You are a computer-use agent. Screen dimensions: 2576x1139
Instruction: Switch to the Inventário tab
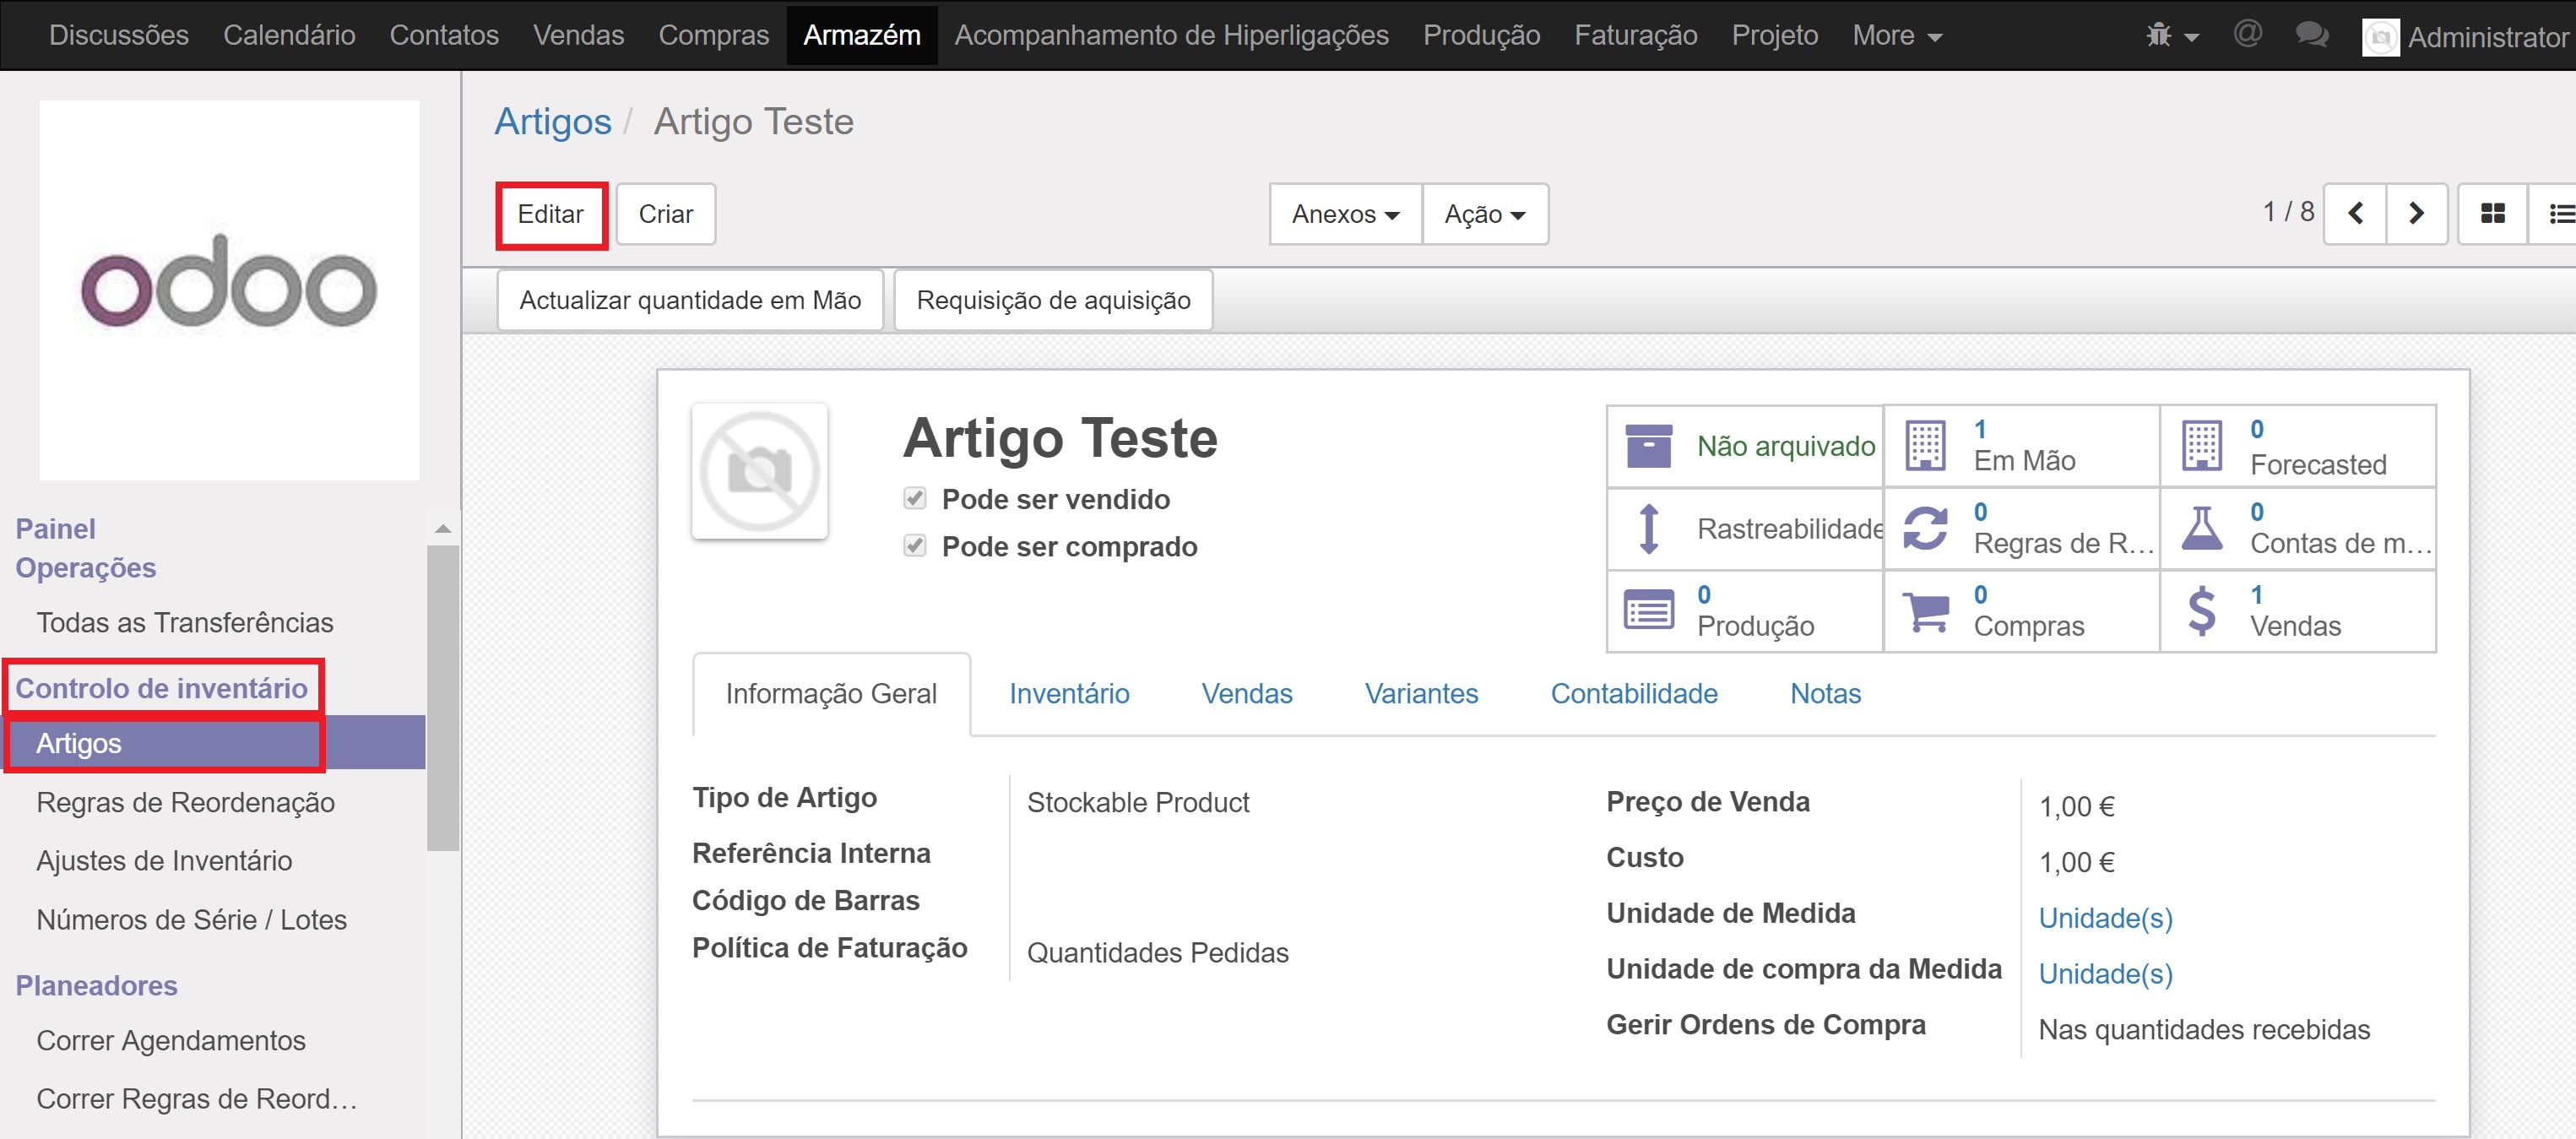click(x=1069, y=693)
